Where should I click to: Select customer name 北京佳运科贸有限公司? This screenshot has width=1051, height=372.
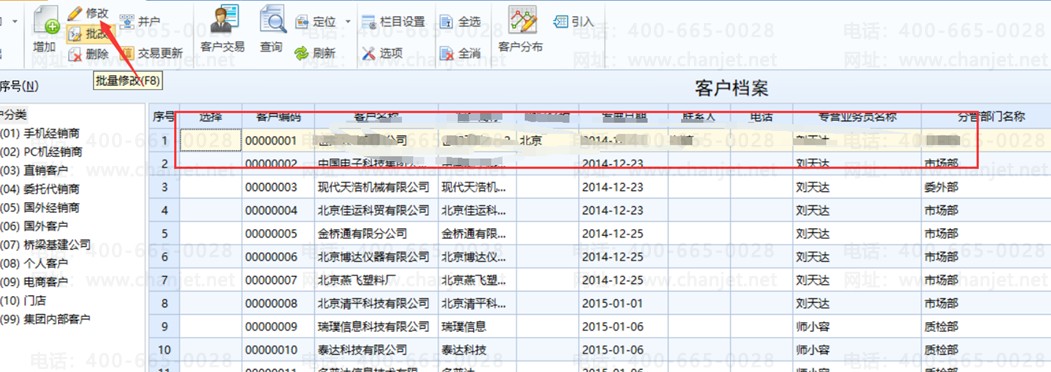[x=373, y=210]
